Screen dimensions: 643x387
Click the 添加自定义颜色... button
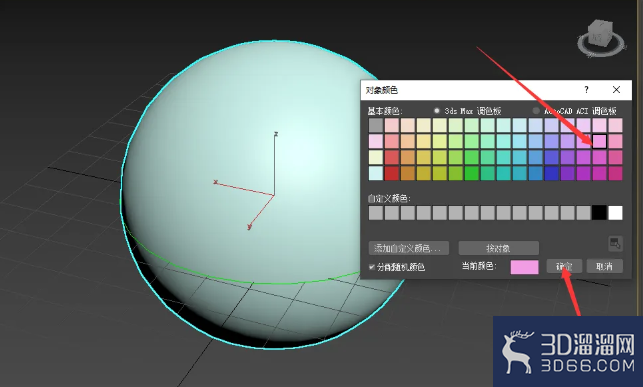[408, 248]
